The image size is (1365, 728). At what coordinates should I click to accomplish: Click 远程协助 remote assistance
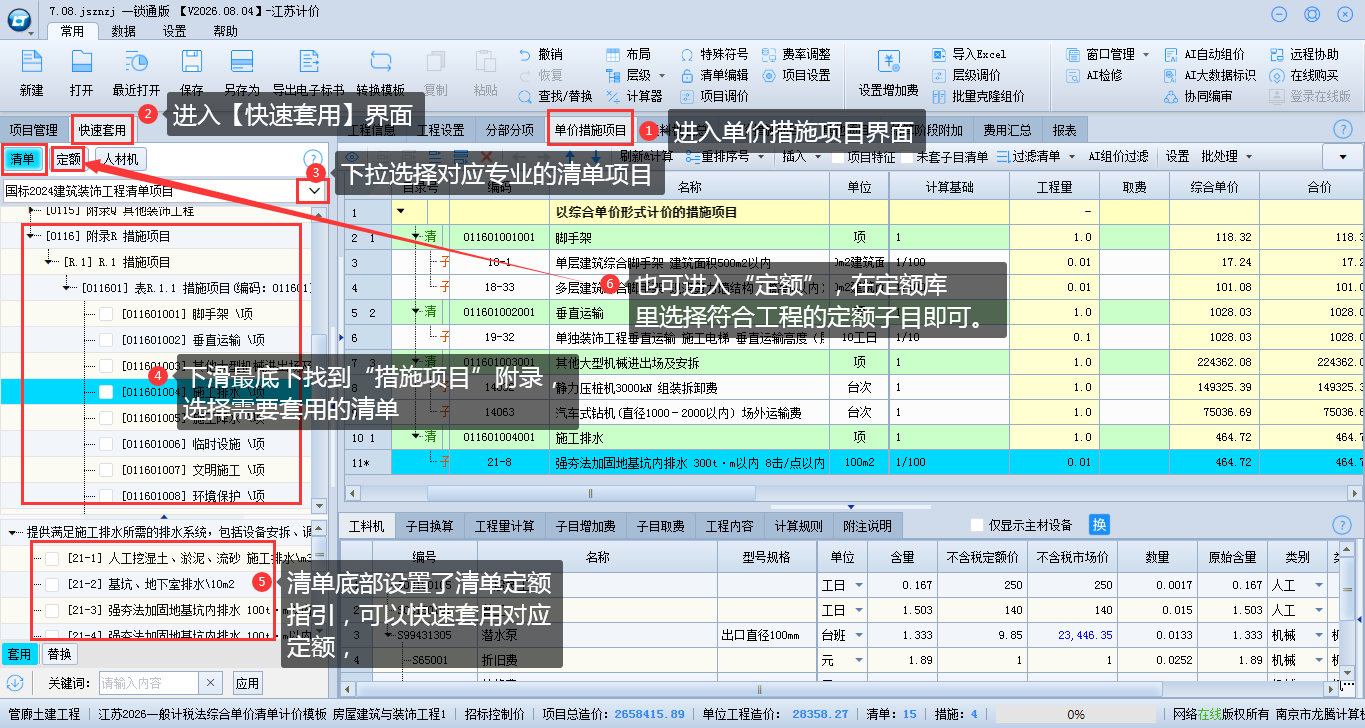point(1304,54)
